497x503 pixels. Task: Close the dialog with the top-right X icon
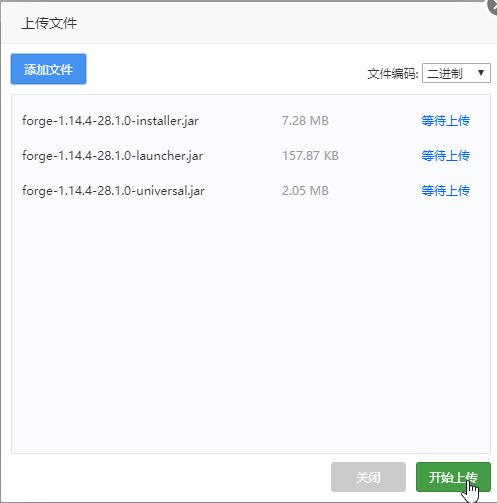pyautogui.click(x=493, y=6)
